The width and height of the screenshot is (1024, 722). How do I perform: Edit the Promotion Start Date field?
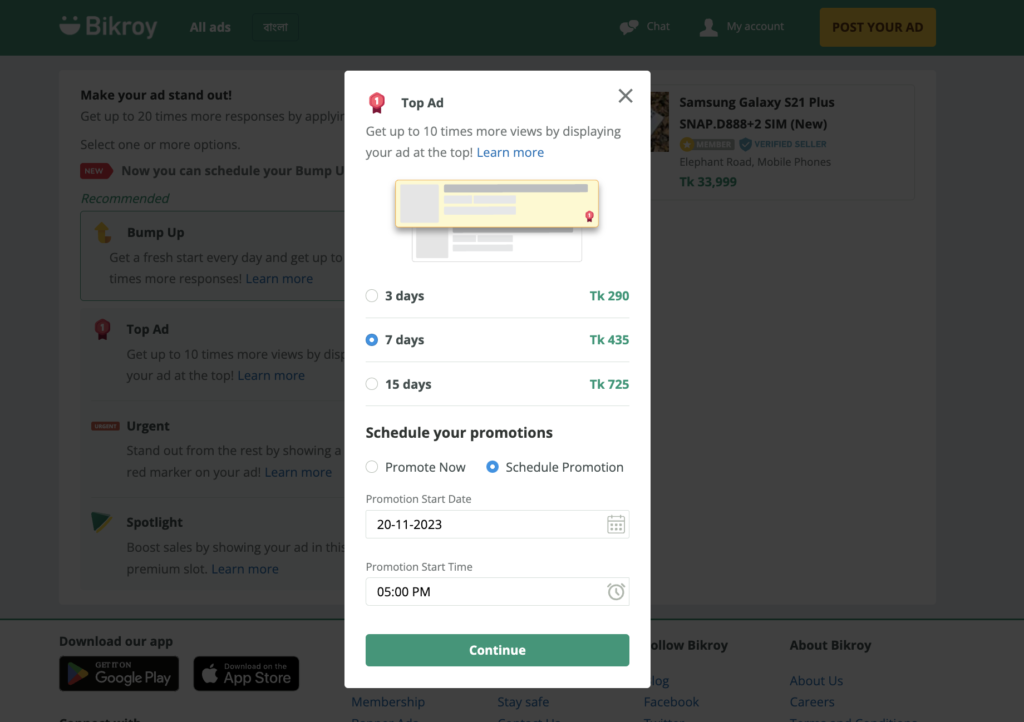[497, 524]
